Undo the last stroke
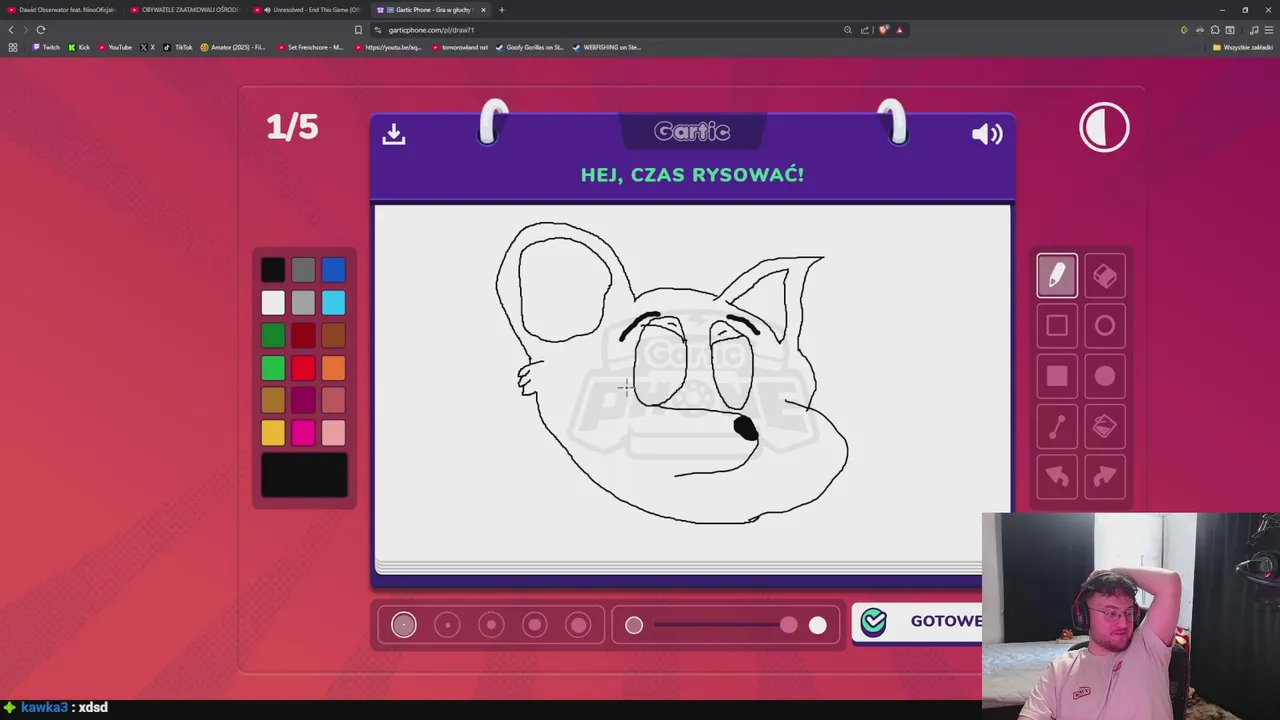Image resolution: width=1280 pixels, height=720 pixels. click(x=1057, y=477)
